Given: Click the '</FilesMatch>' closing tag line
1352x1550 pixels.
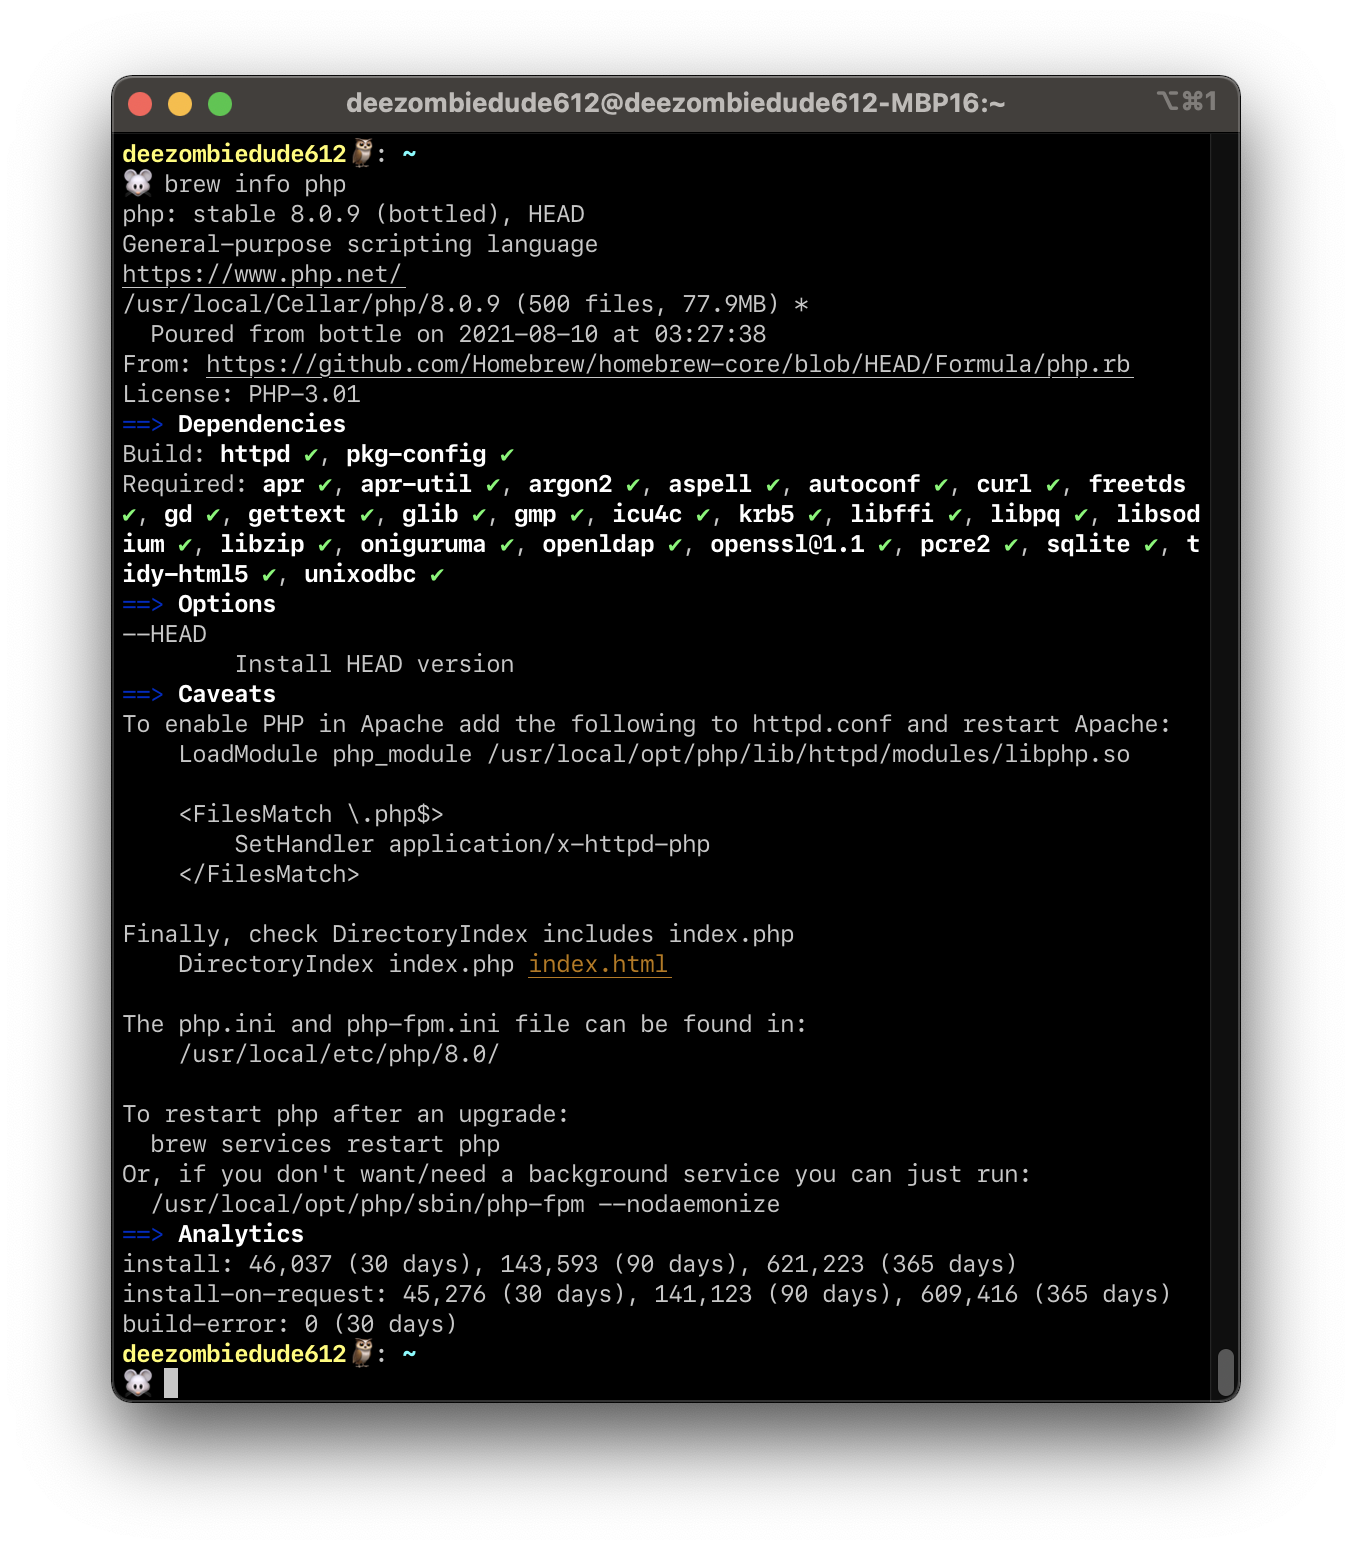Looking at the screenshot, I should click(x=269, y=874).
